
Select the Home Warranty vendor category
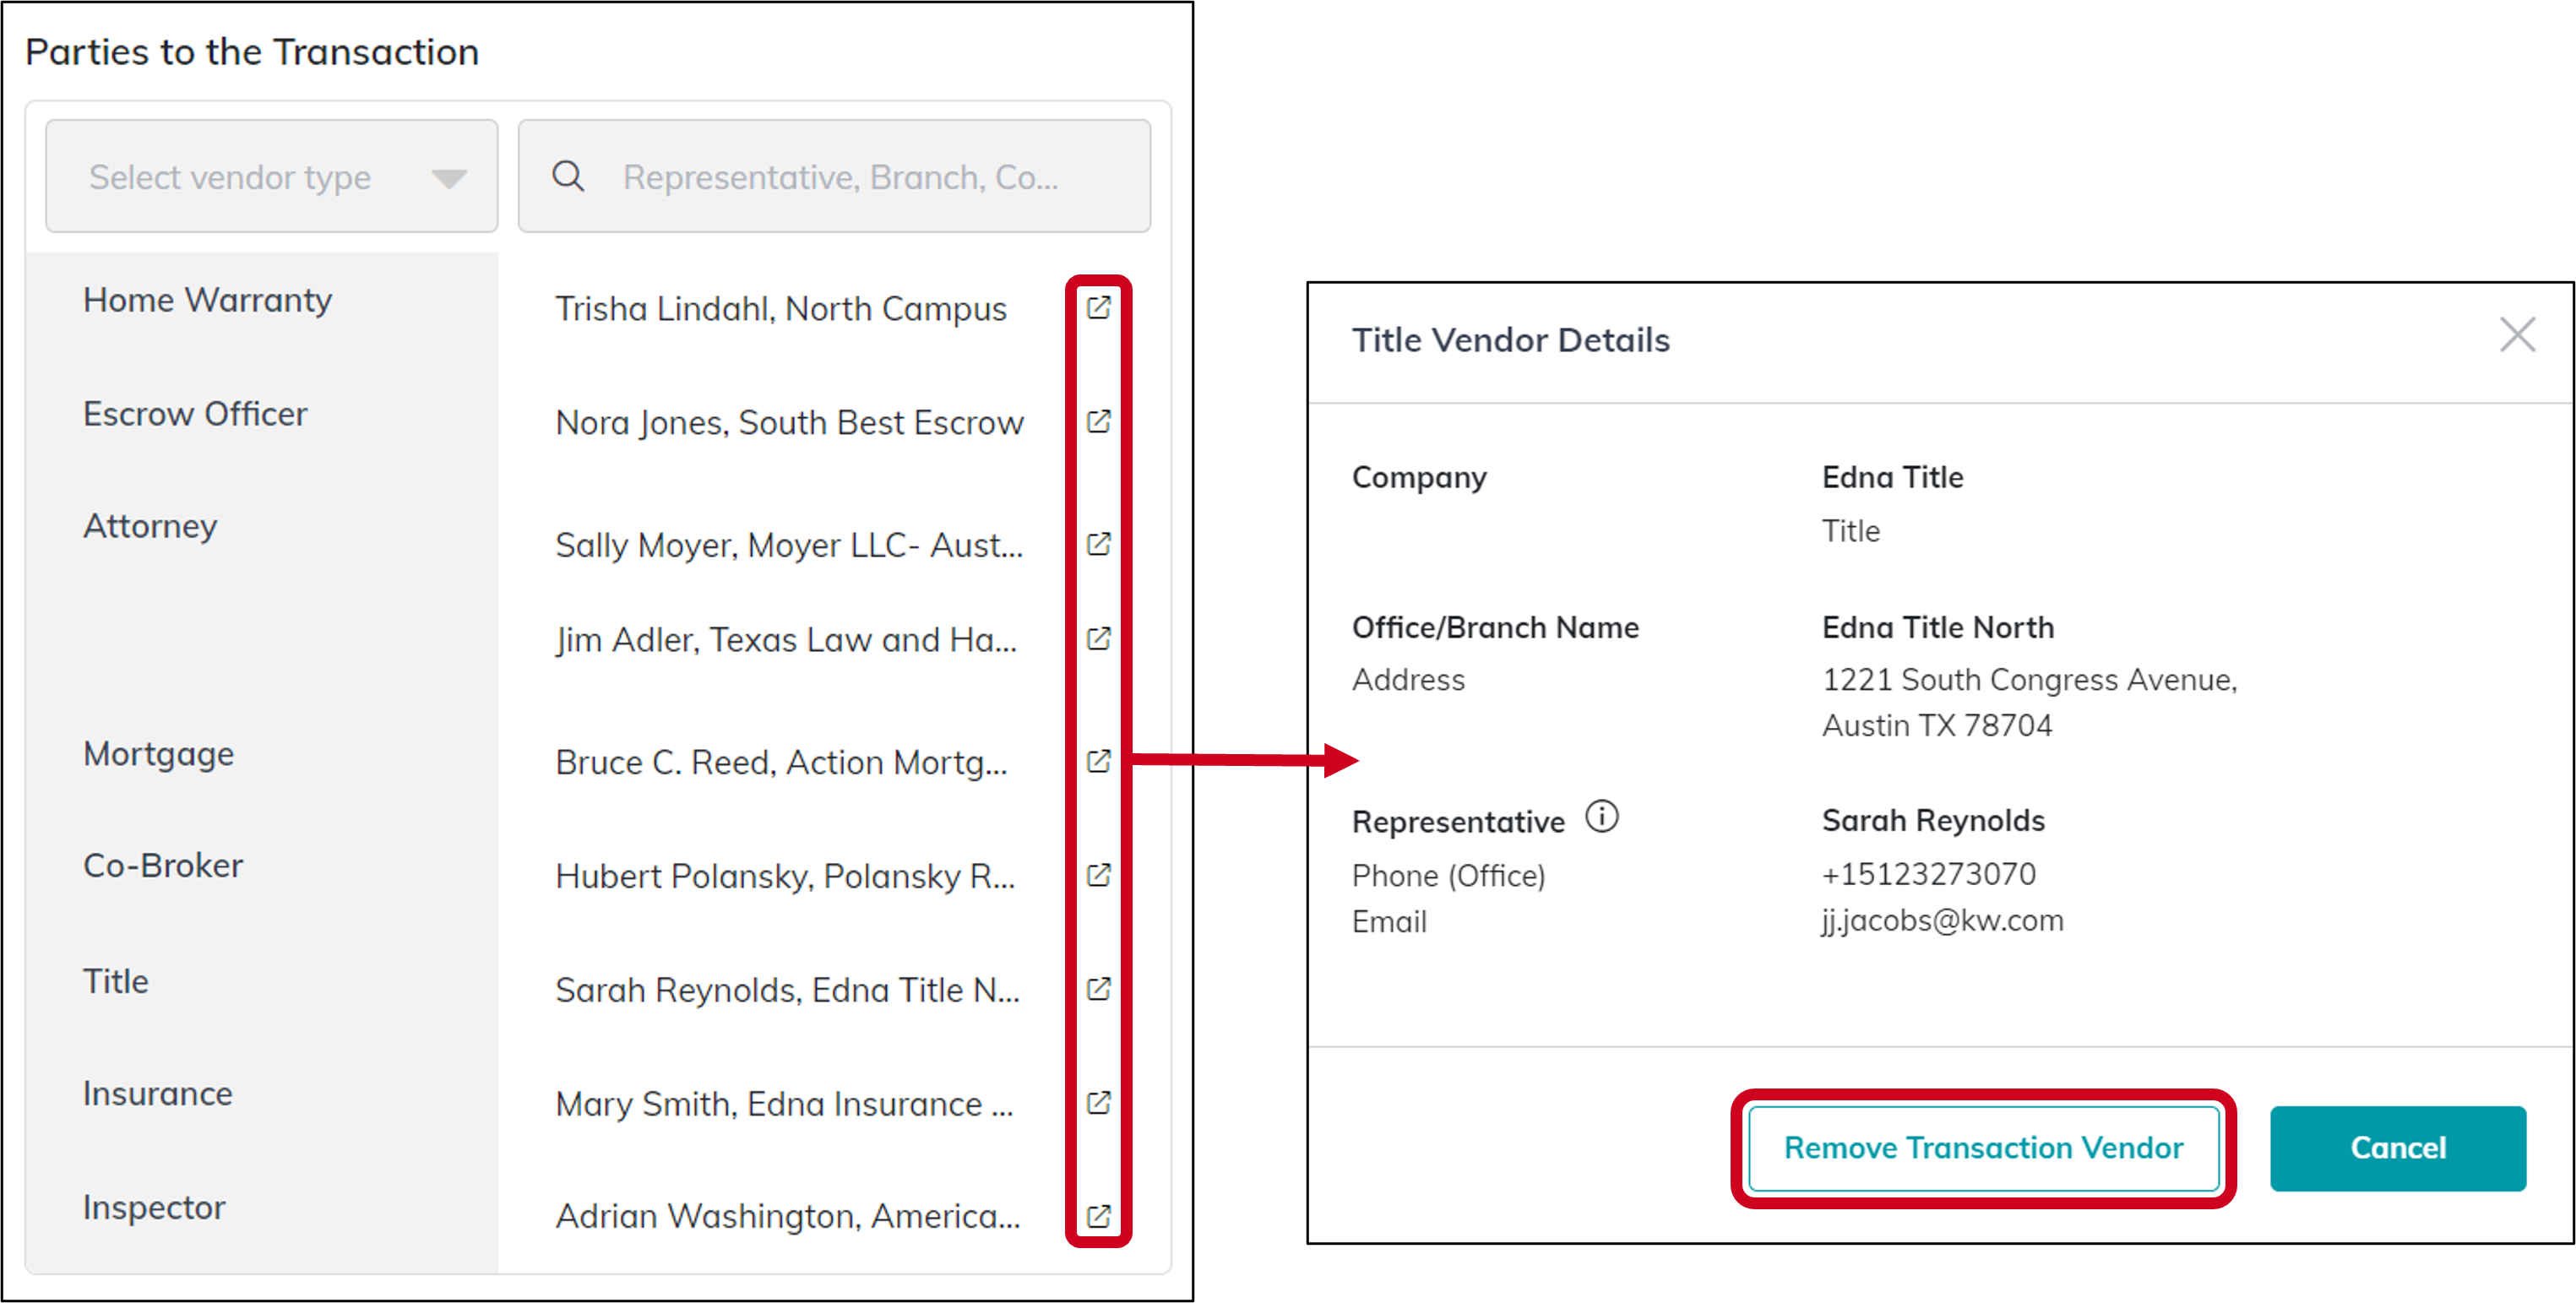tap(207, 300)
